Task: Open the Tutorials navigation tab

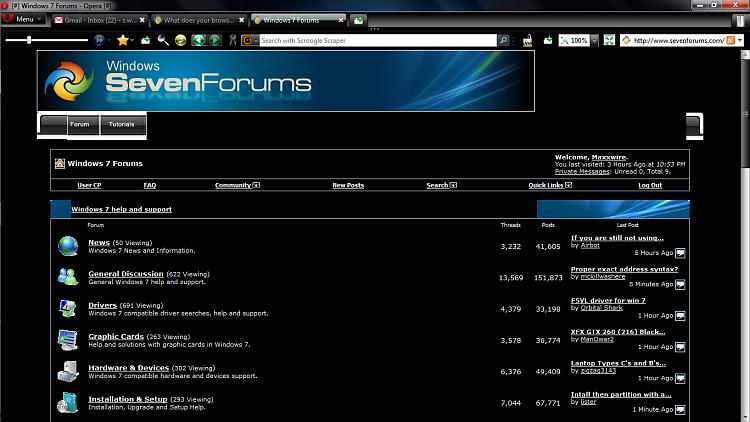Action: tap(122, 124)
